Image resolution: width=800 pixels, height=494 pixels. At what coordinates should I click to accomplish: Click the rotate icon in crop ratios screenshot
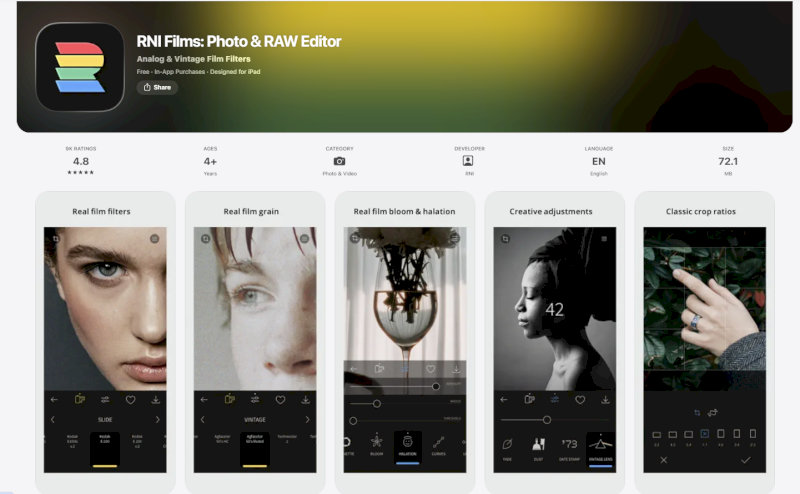click(x=713, y=412)
